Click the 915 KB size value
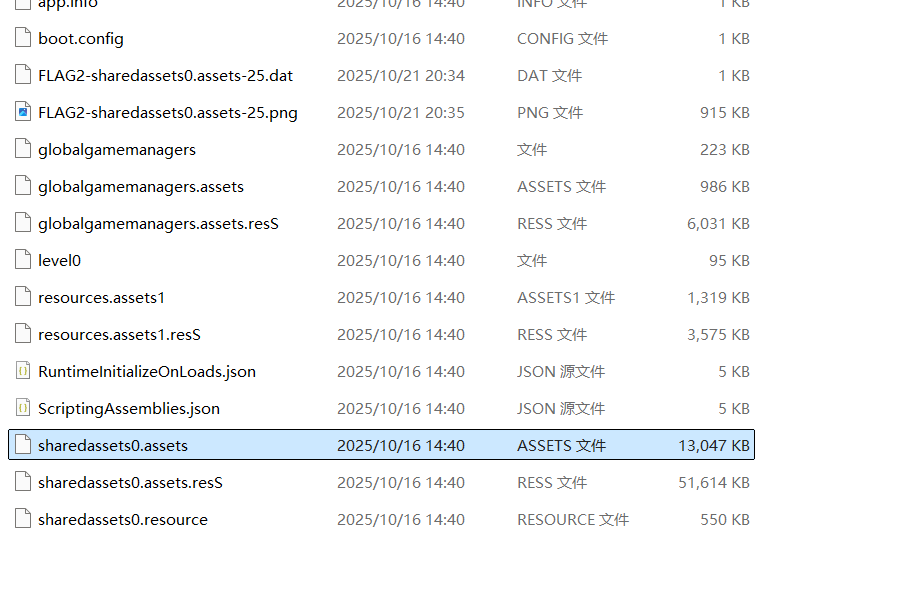Viewport: 901px width, 610px height. pyautogui.click(x=725, y=113)
